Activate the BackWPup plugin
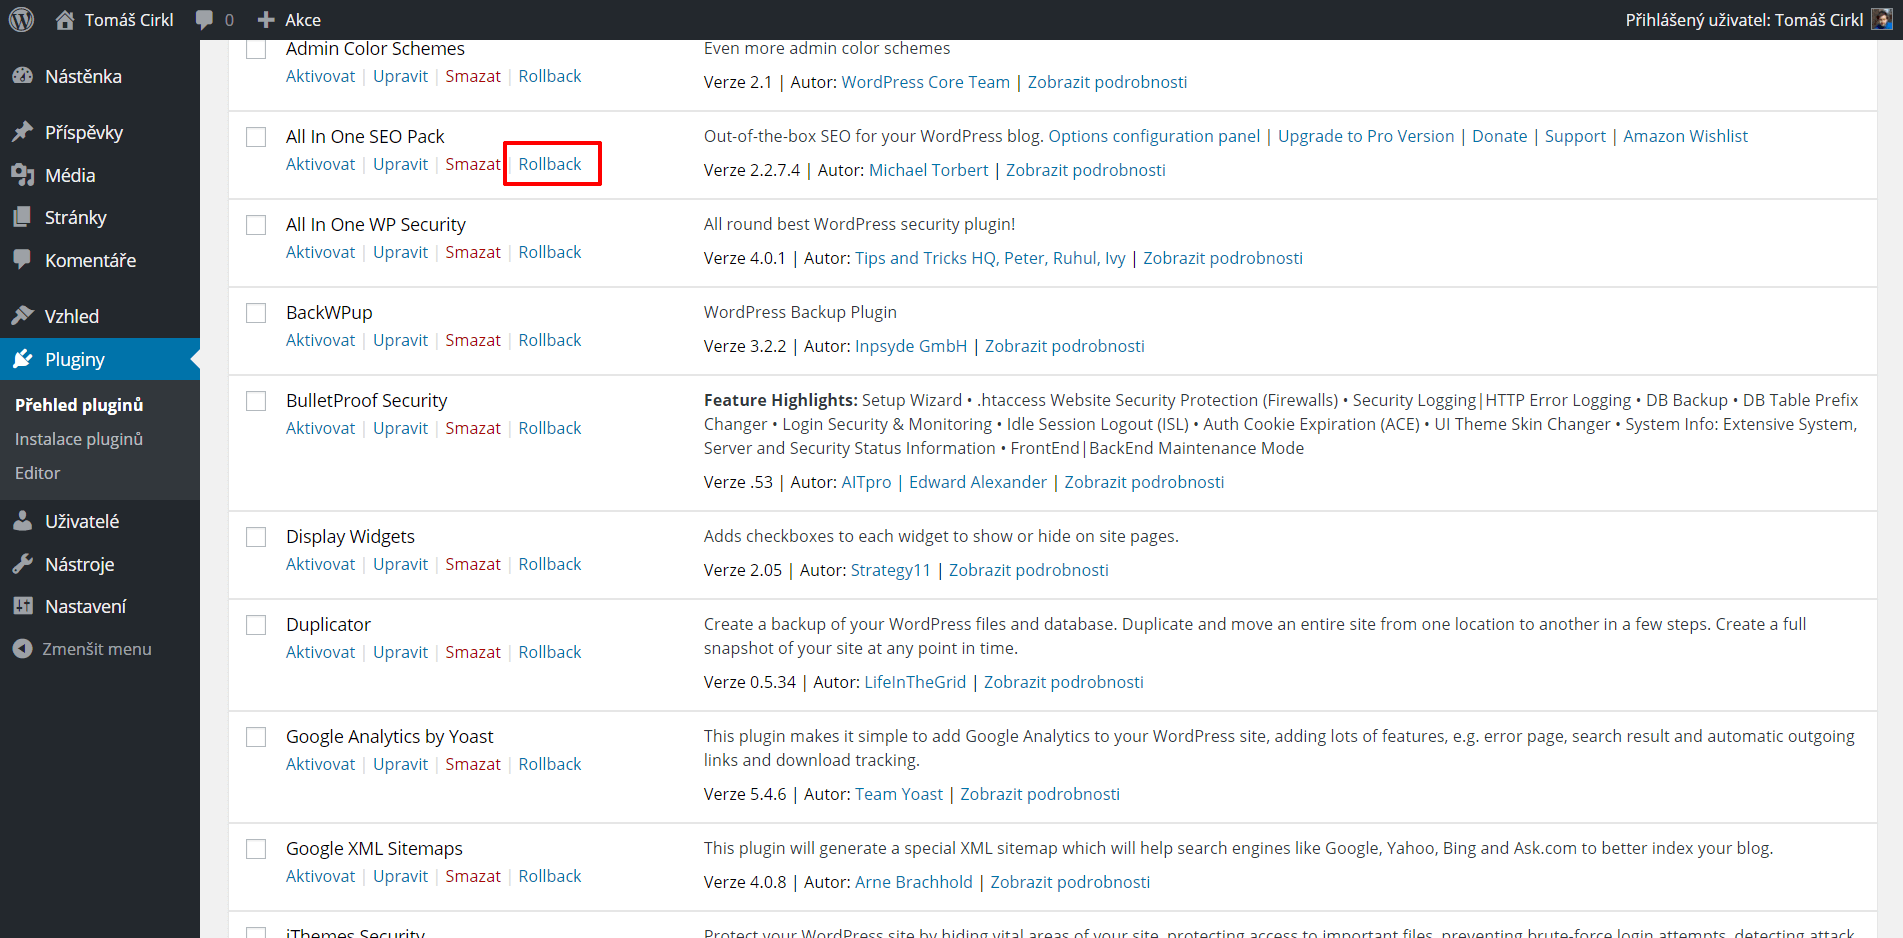 [320, 340]
